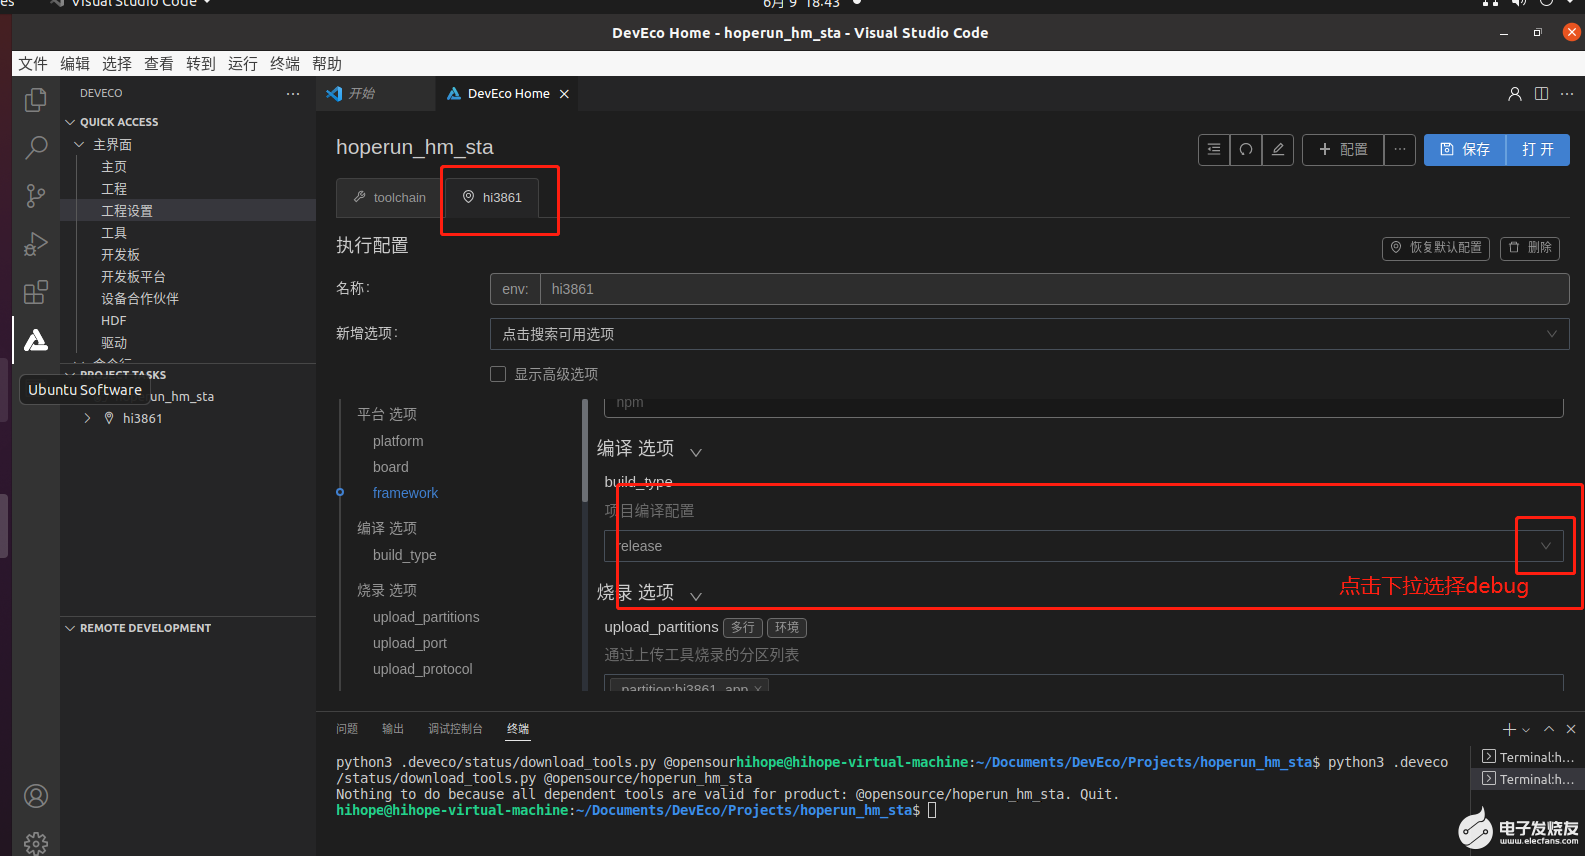
Task: Open the 帮助 menu
Action: [x=327, y=64]
